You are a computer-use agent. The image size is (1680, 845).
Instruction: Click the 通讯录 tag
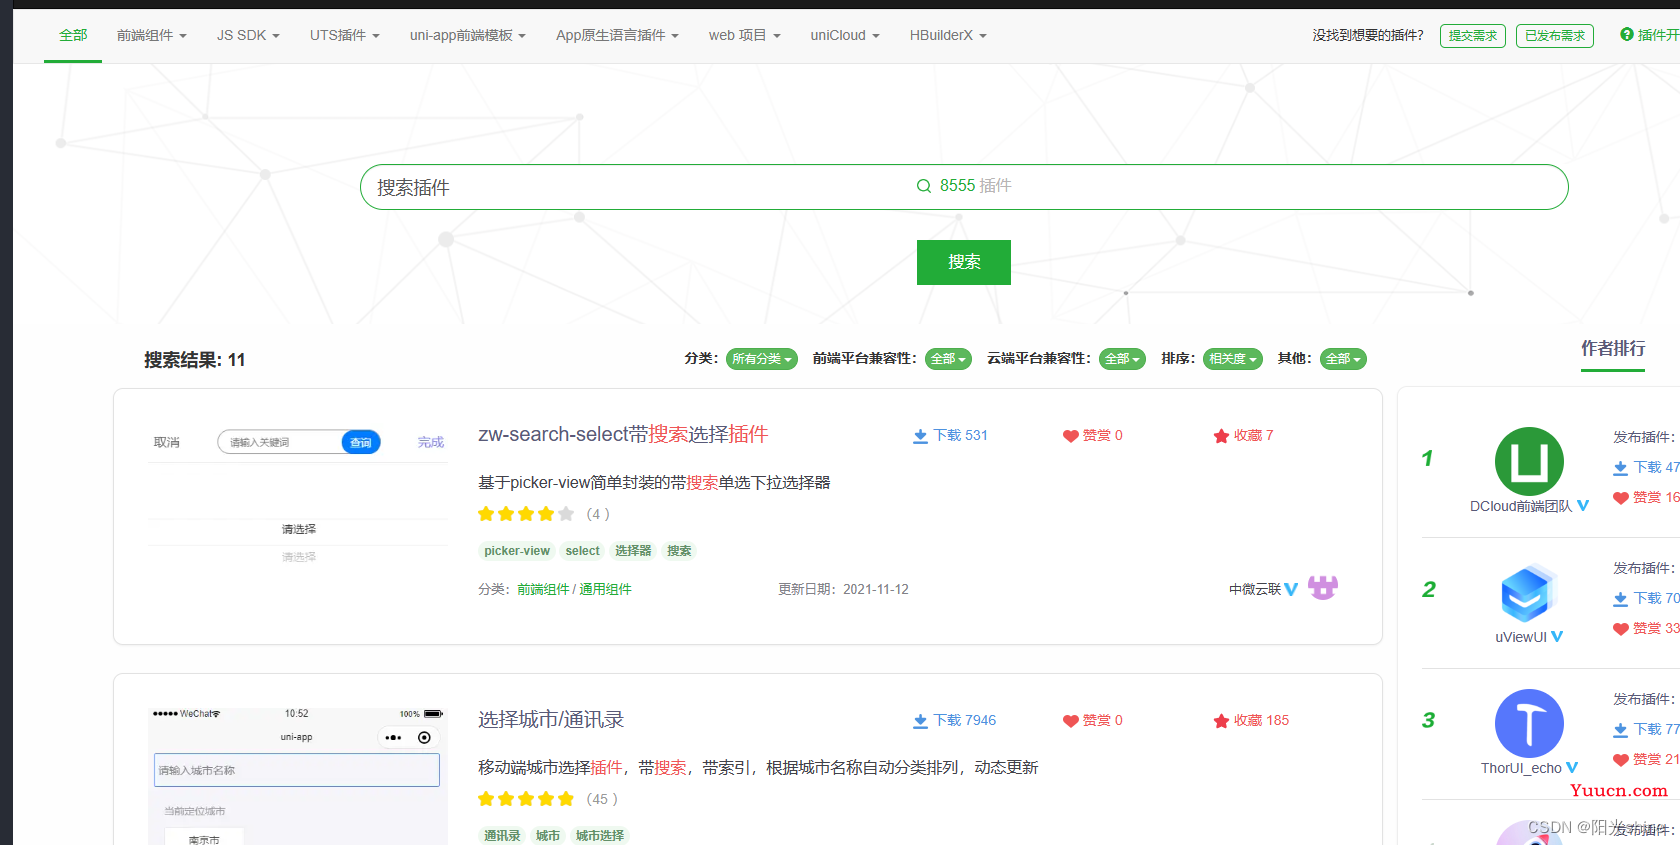pos(502,836)
